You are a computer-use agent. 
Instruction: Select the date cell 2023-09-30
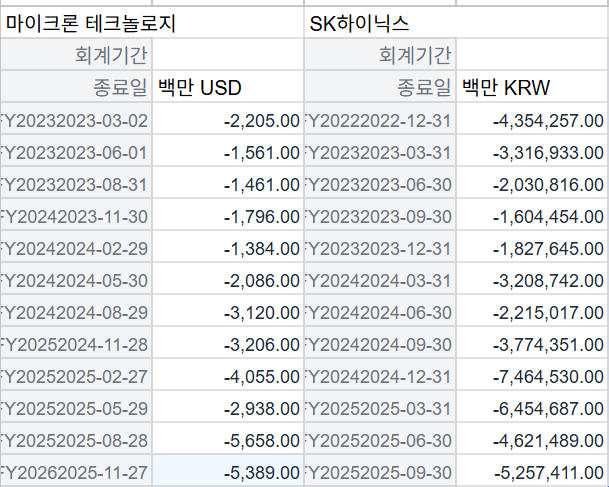[380, 215]
